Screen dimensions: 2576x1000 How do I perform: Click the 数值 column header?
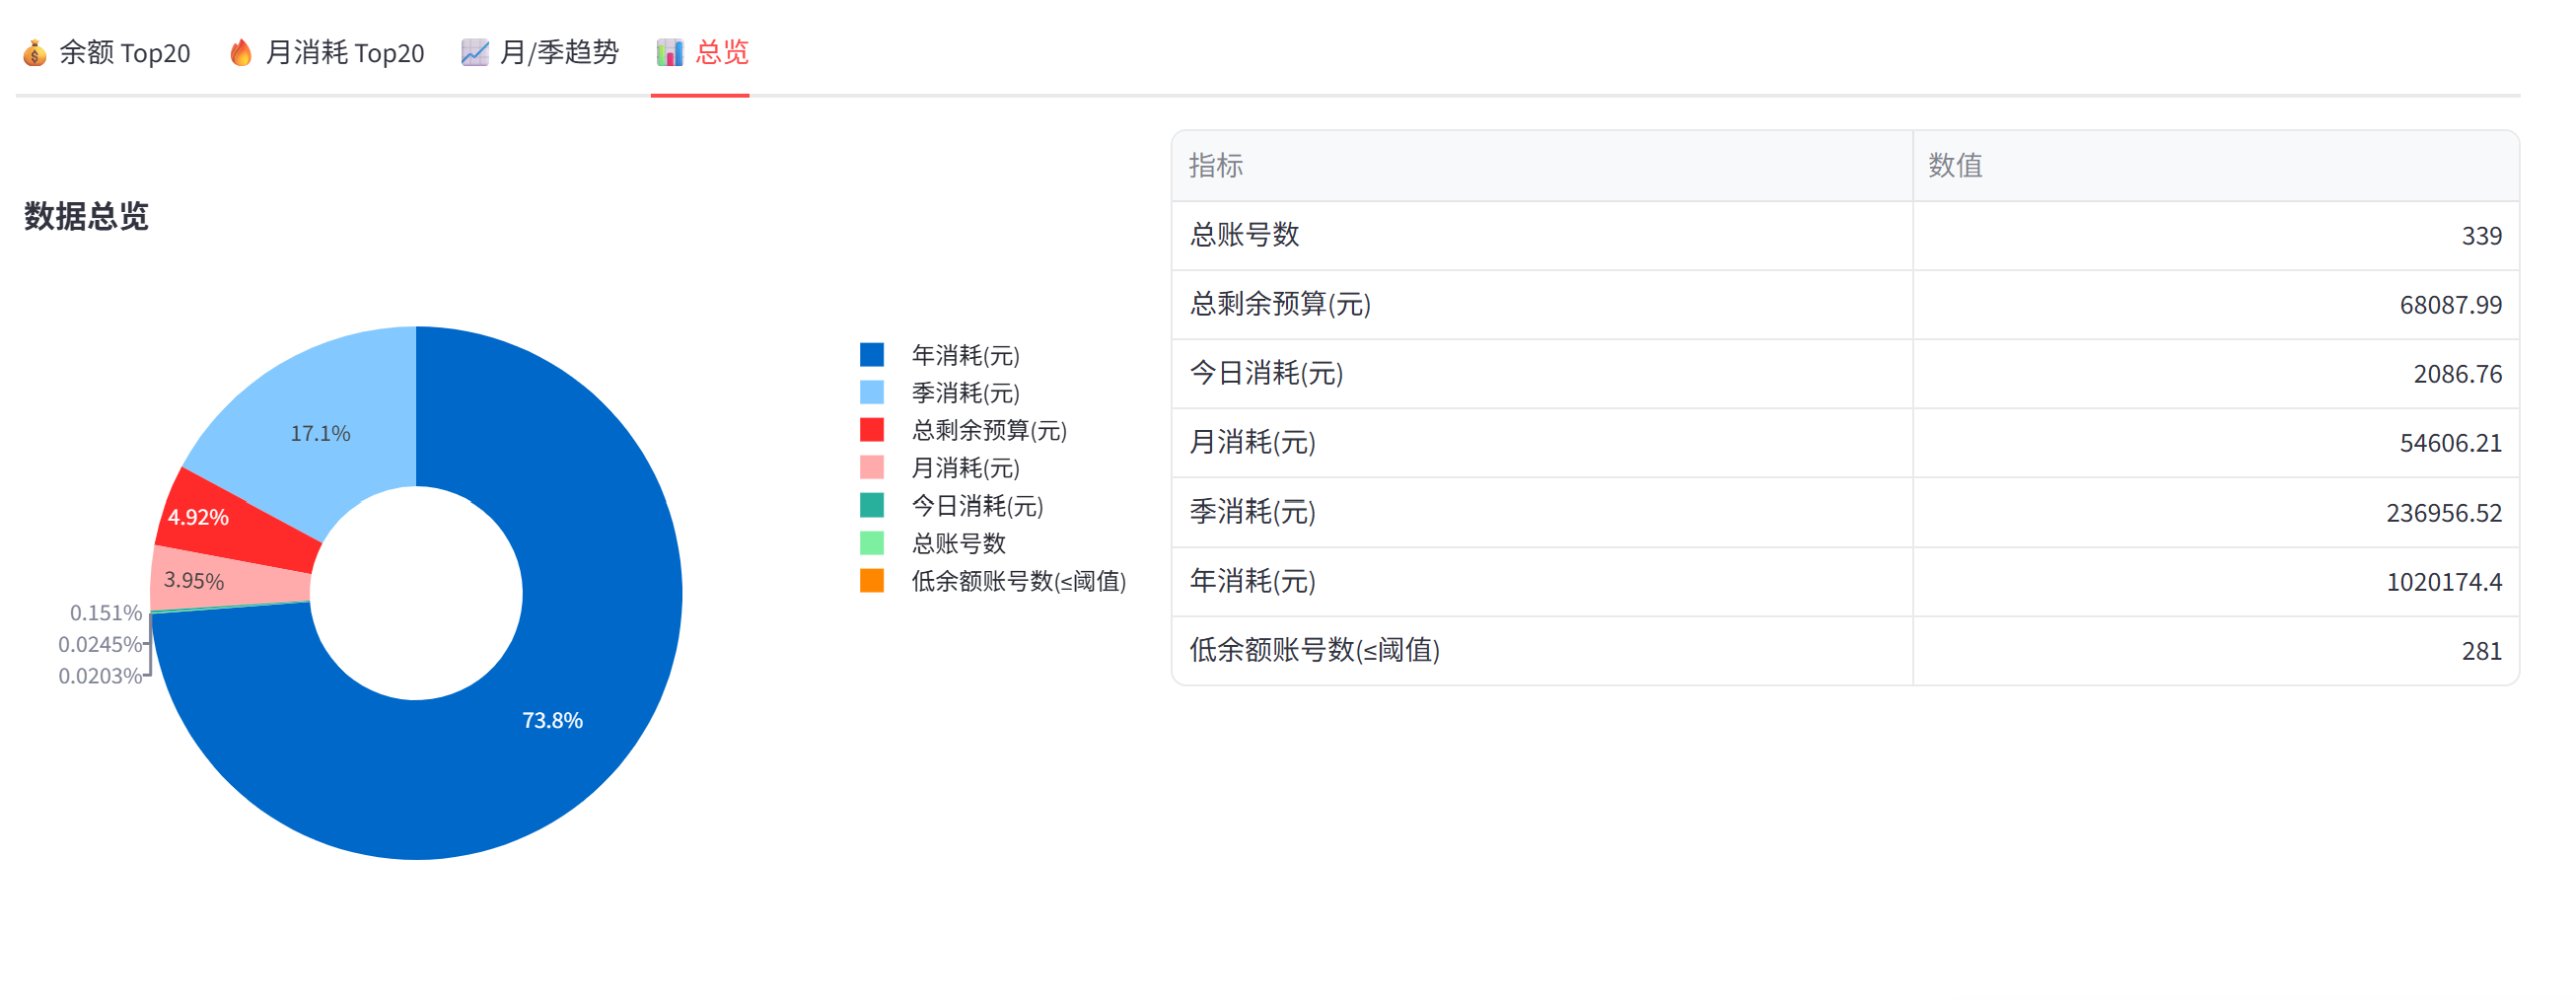pos(2215,165)
